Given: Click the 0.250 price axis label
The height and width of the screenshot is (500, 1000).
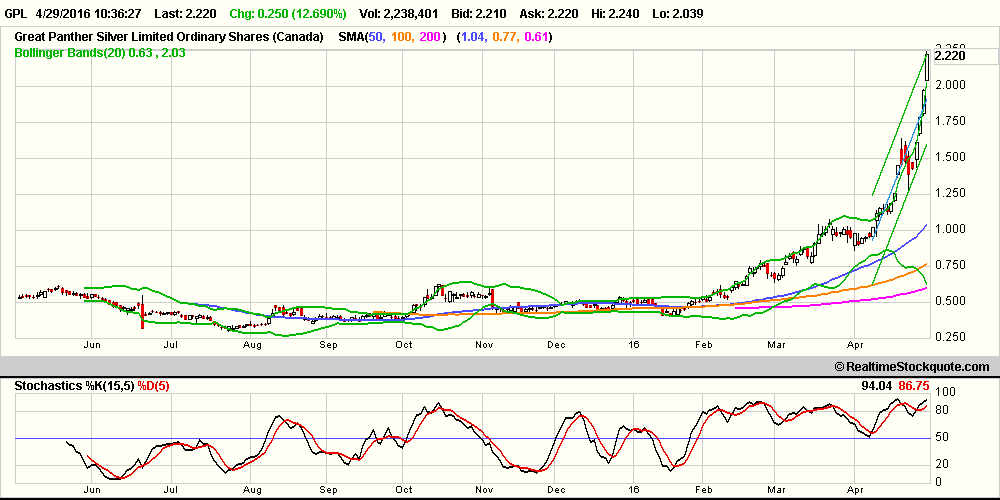Looking at the screenshot, I should (x=949, y=337).
